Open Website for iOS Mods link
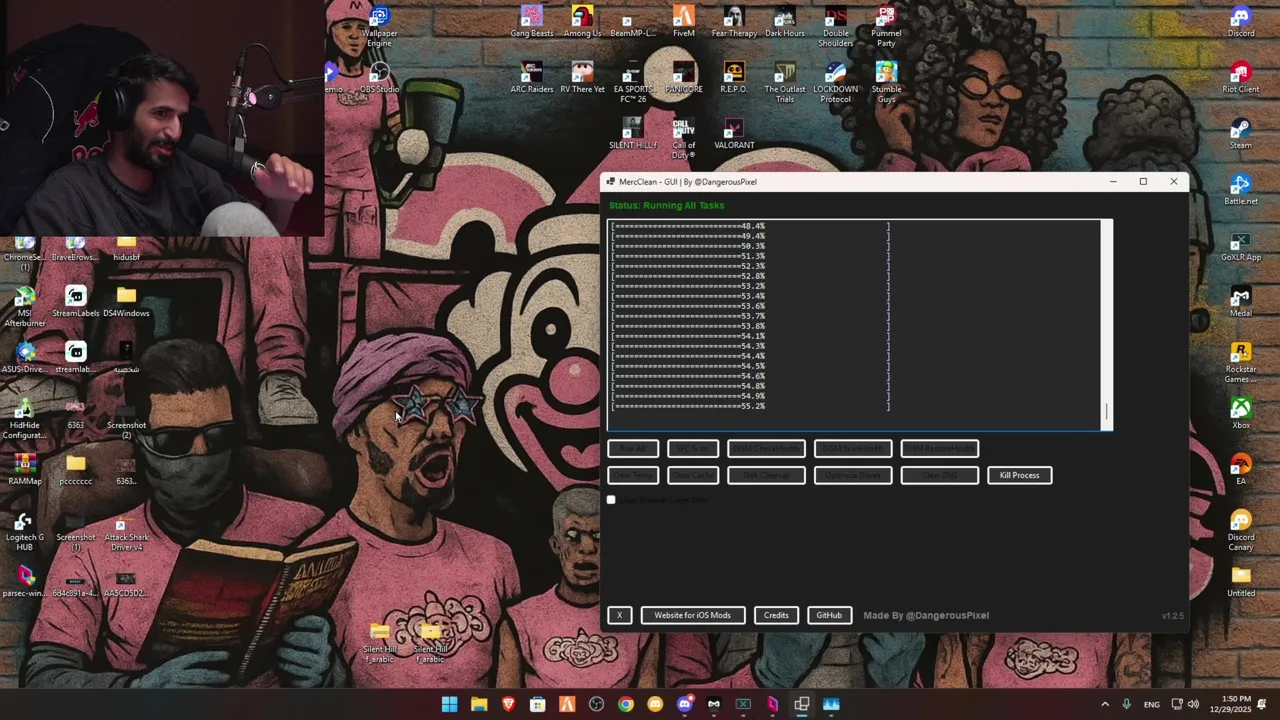Image resolution: width=1280 pixels, height=720 pixels. [x=692, y=615]
